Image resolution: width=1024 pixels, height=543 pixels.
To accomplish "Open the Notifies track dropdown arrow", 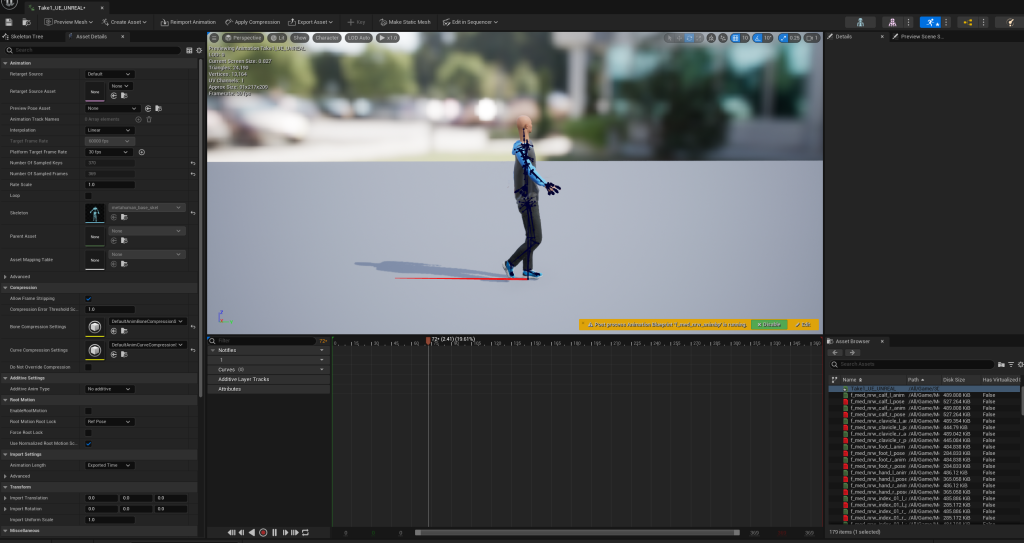I will [321, 350].
